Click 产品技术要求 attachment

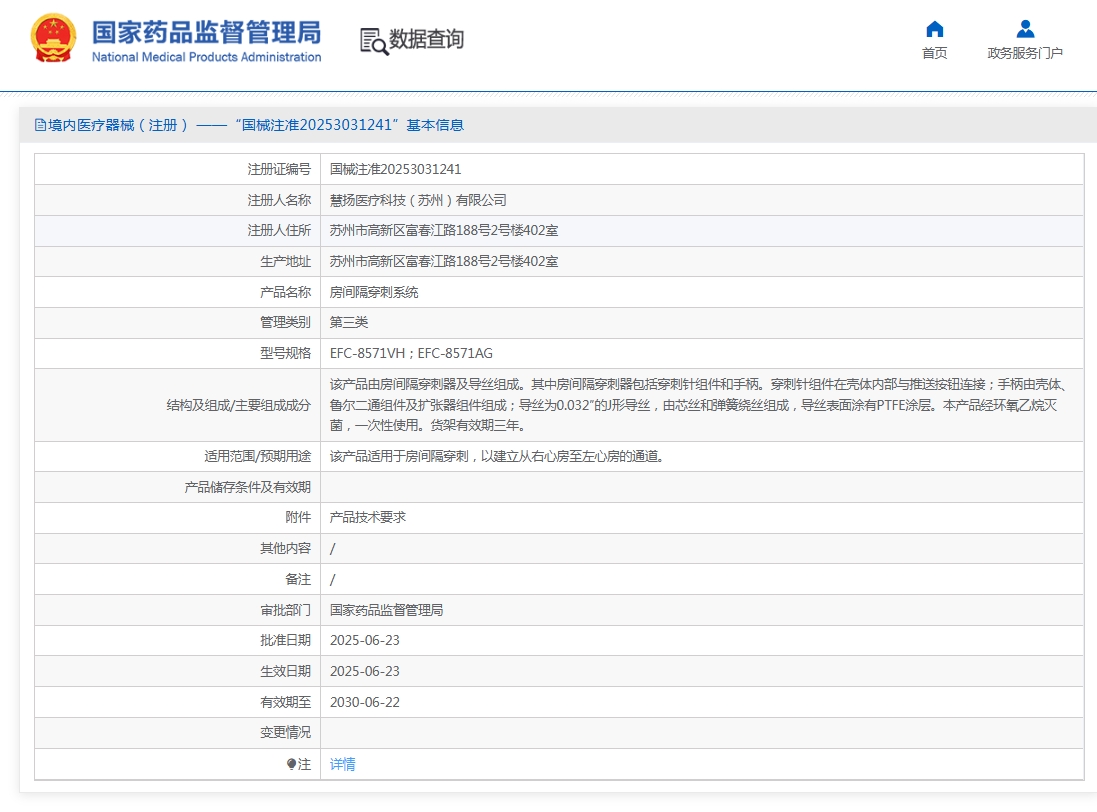[367, 518]
